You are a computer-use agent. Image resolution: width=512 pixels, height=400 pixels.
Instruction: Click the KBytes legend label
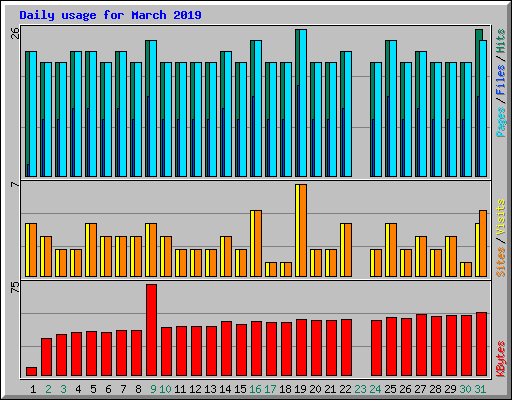click(x=501, y=359)
